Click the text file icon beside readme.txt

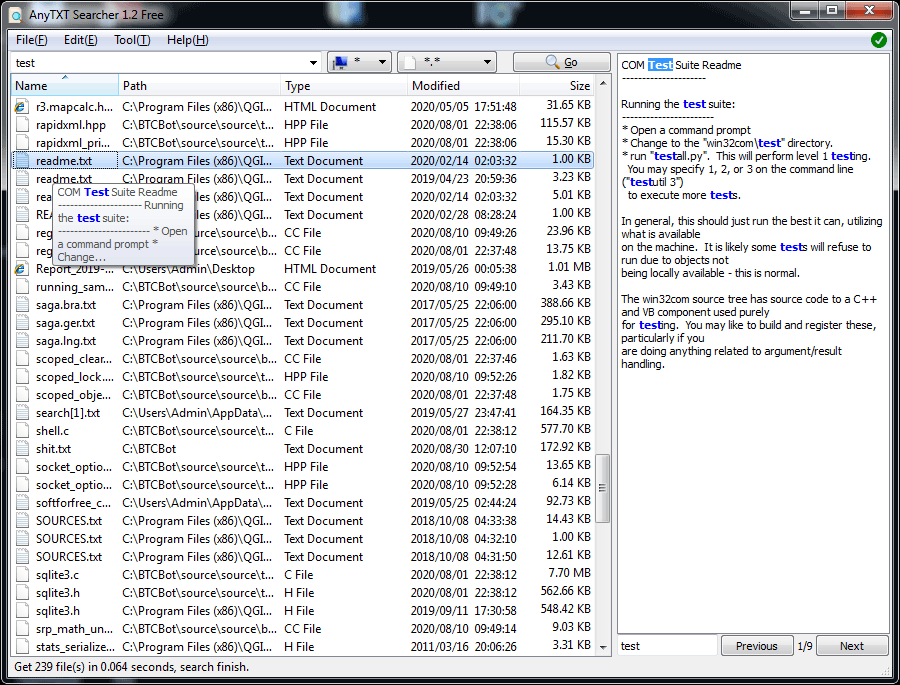22,160
